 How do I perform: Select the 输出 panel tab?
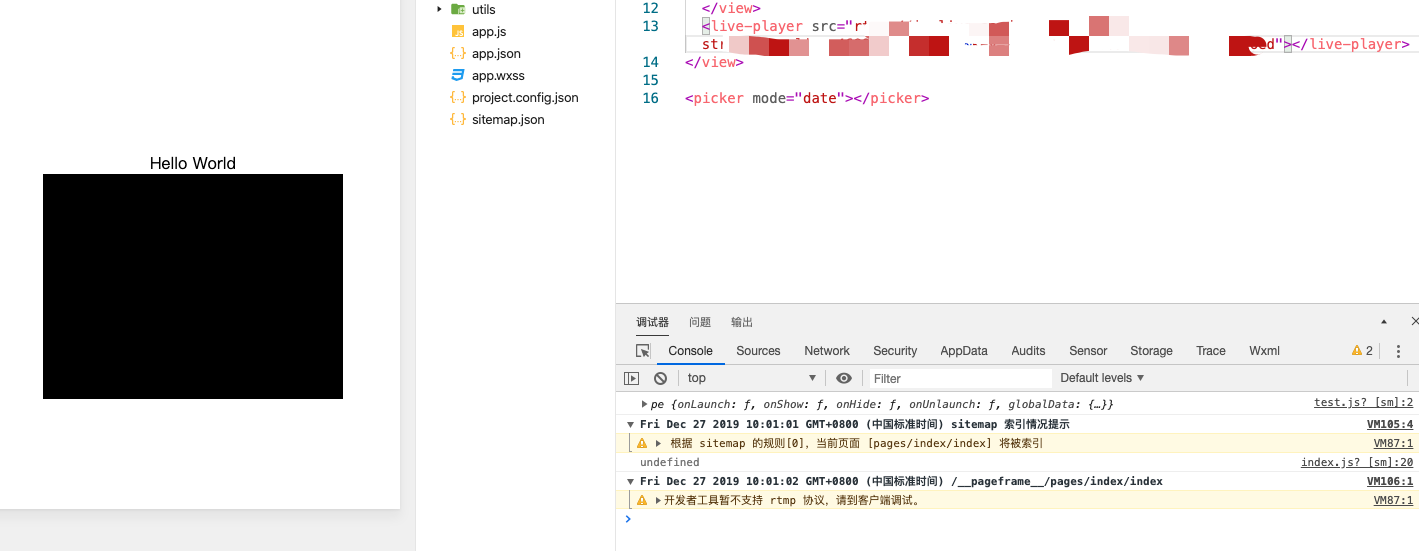click(x=742, y=322)
